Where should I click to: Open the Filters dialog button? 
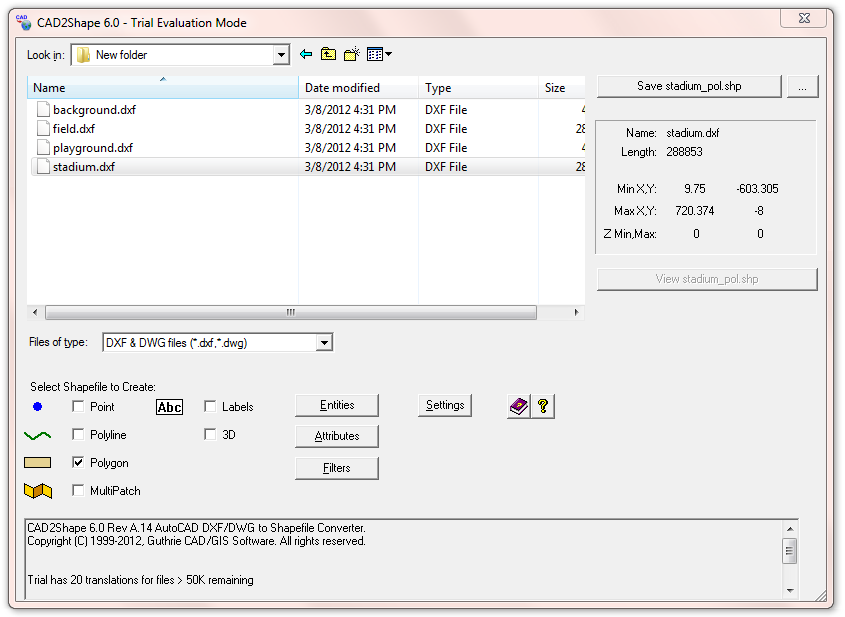point(337,468)
